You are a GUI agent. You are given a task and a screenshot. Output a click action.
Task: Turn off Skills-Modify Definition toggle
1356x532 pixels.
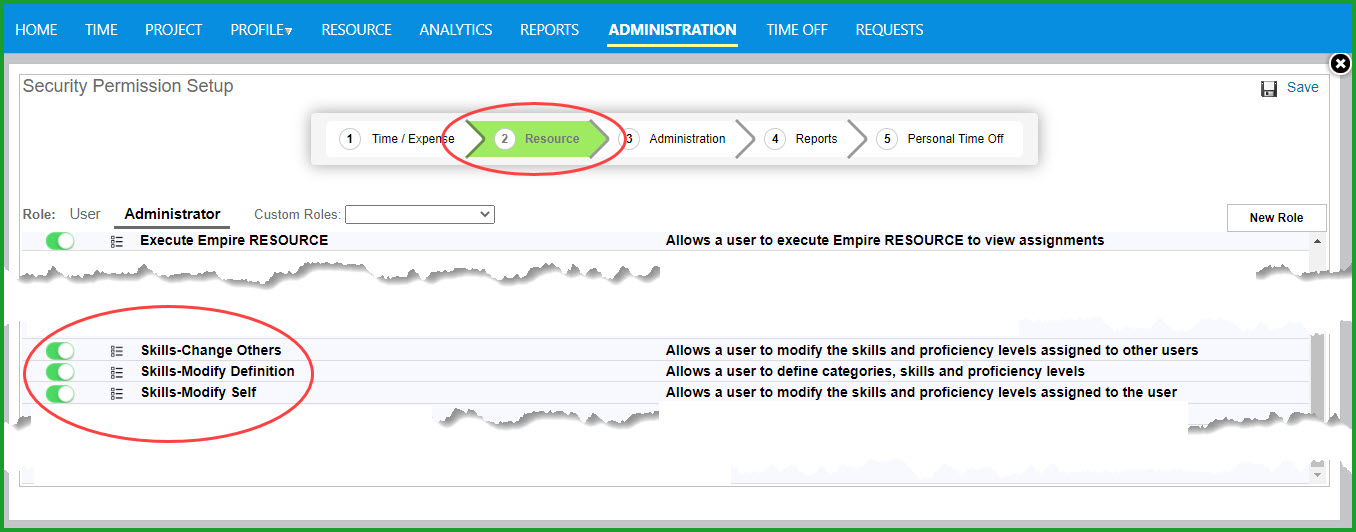60,372
